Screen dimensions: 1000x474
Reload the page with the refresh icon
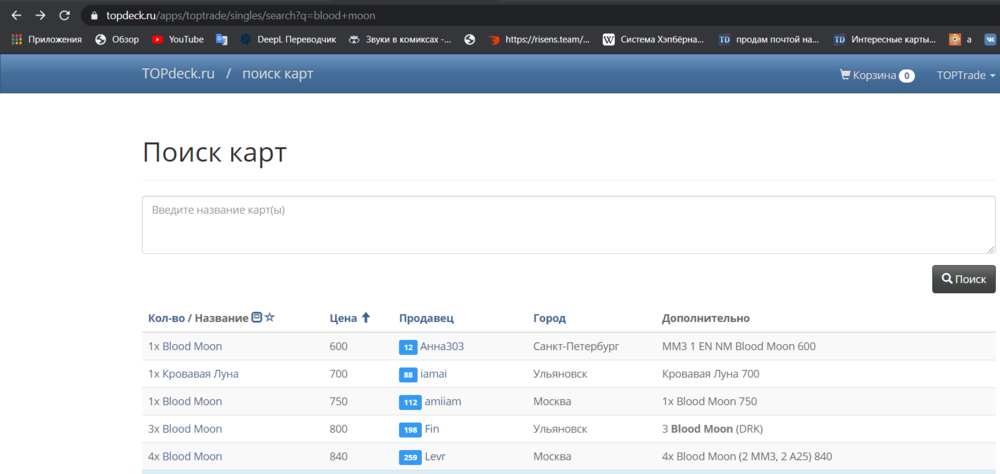click(x=65, y=16)
